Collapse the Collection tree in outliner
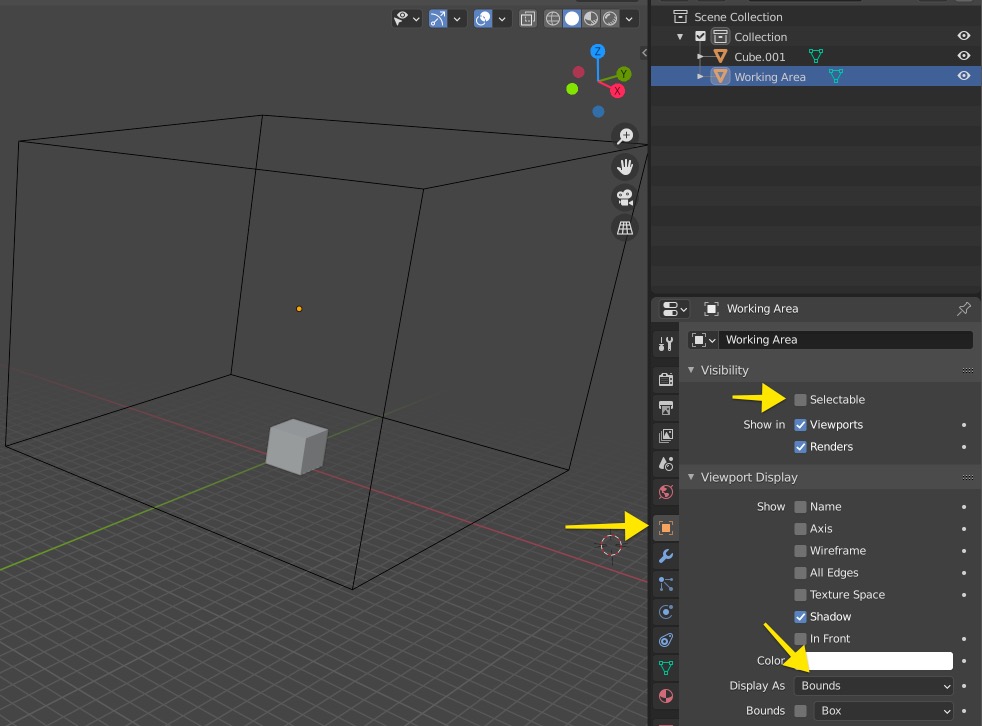Viewport: 982px width, 726px height. [680, 37]
